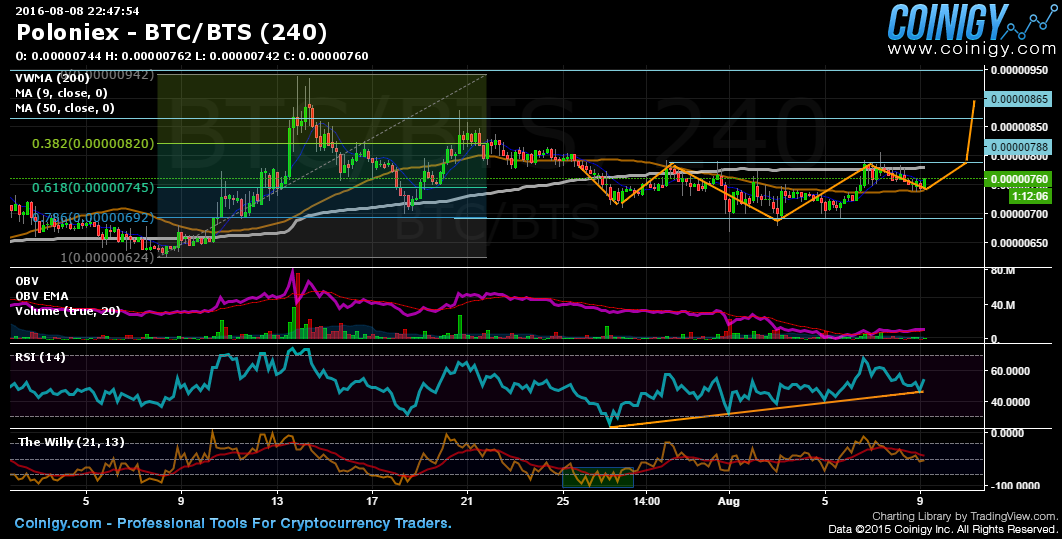Click the 0.382(0.00000820) Fibonacci level label
The image size is (1062, 539).
(x=93, y=144)
